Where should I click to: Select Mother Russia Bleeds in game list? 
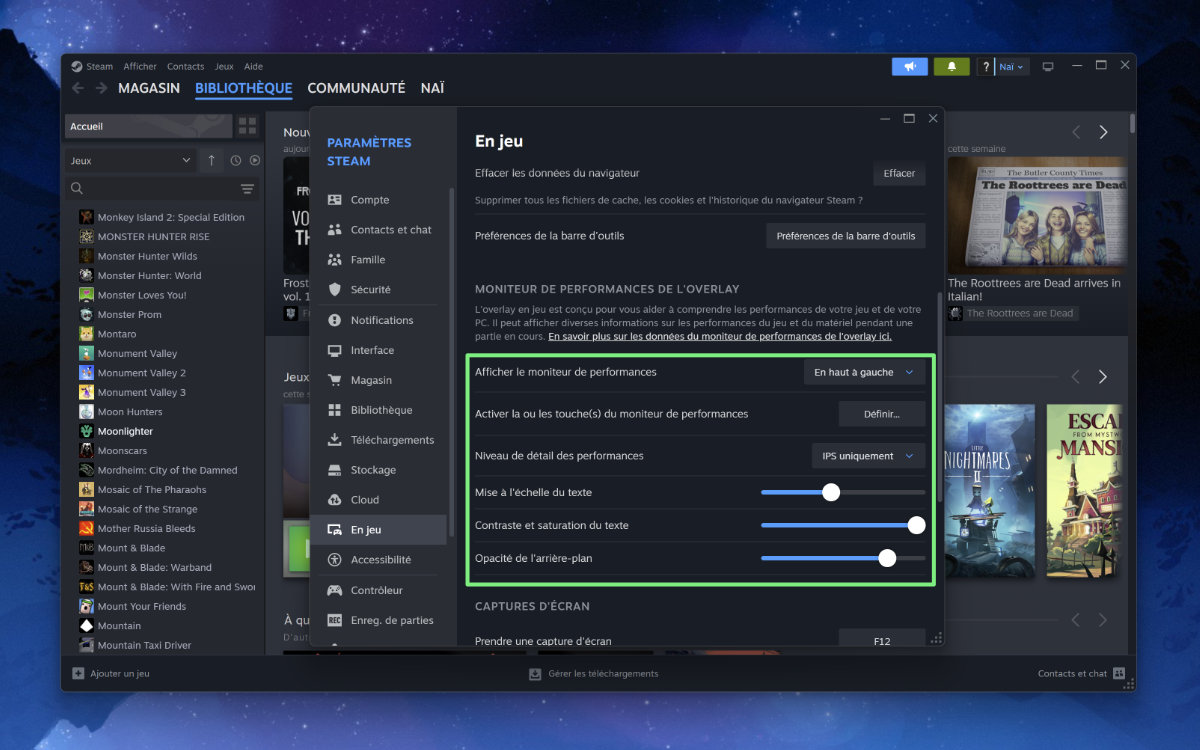click(x=146, y=529)
